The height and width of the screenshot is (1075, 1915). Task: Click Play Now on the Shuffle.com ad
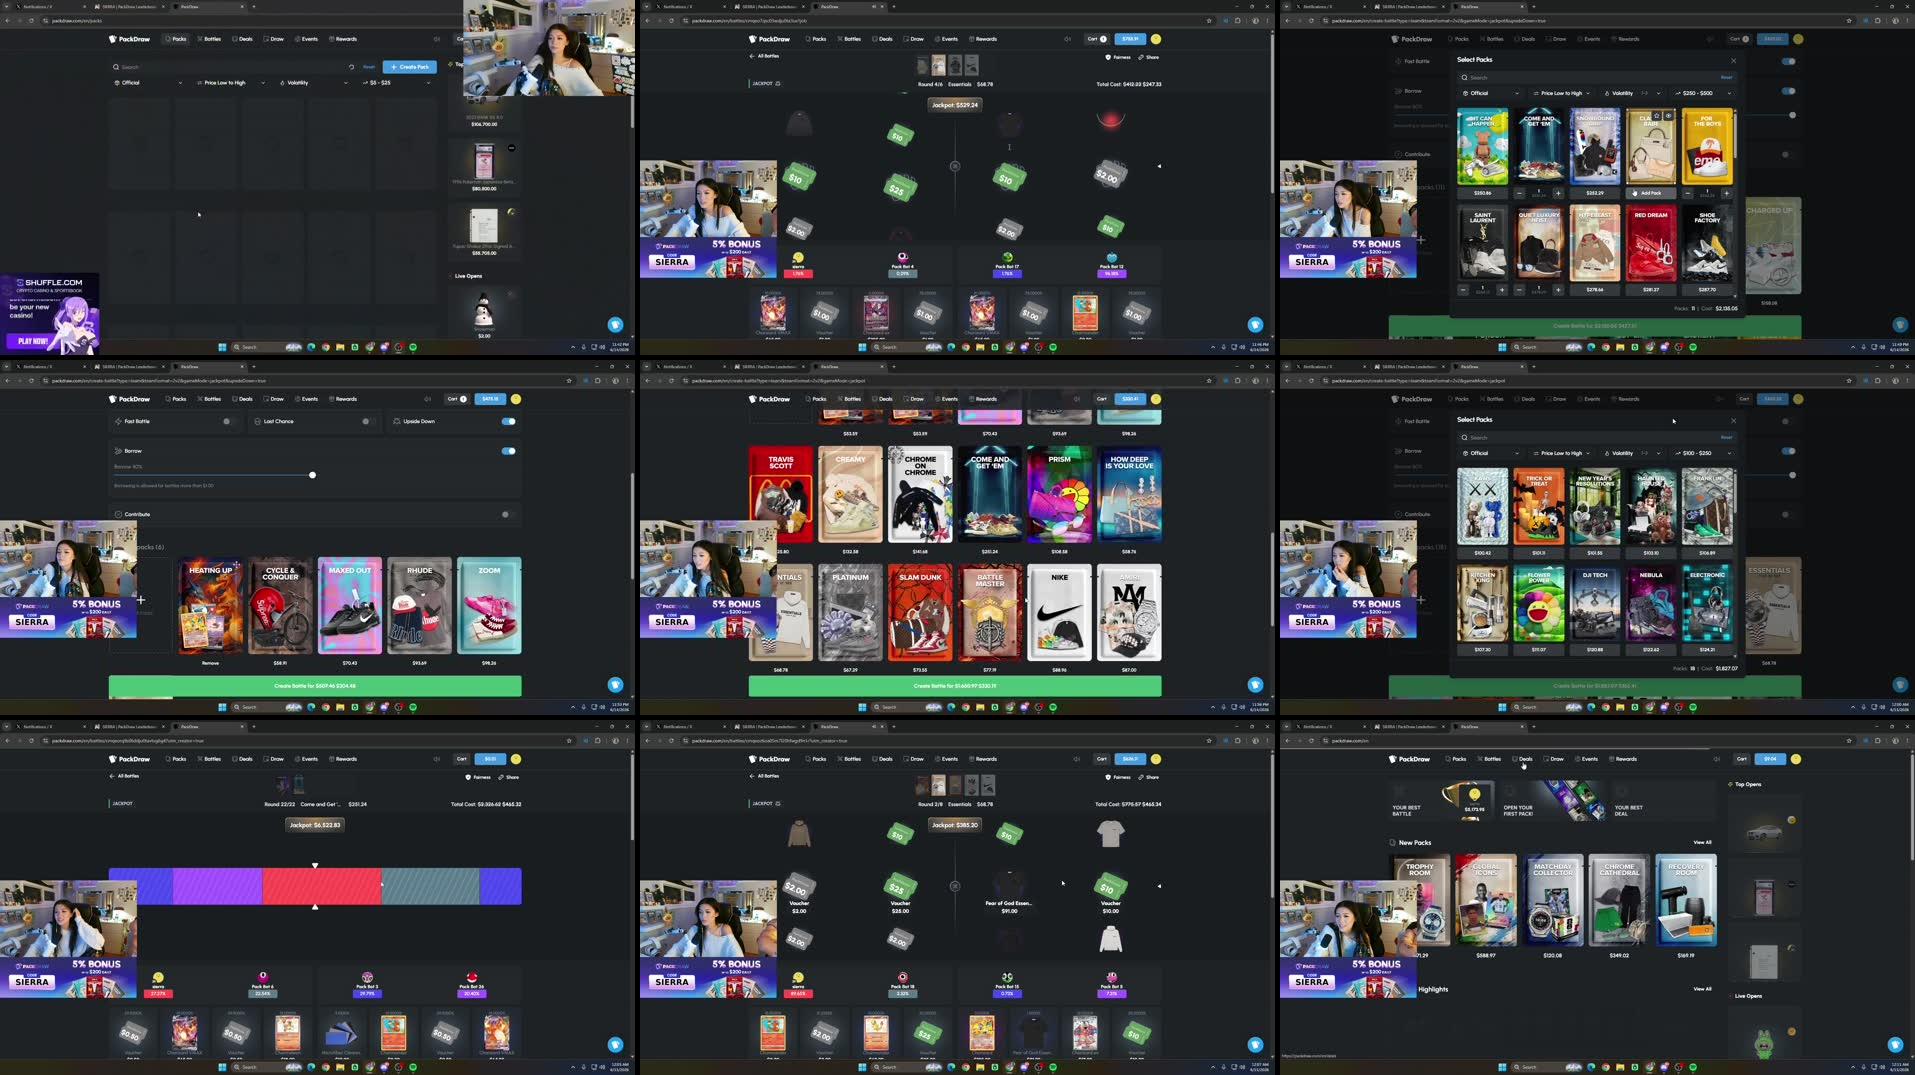(32, 341)
